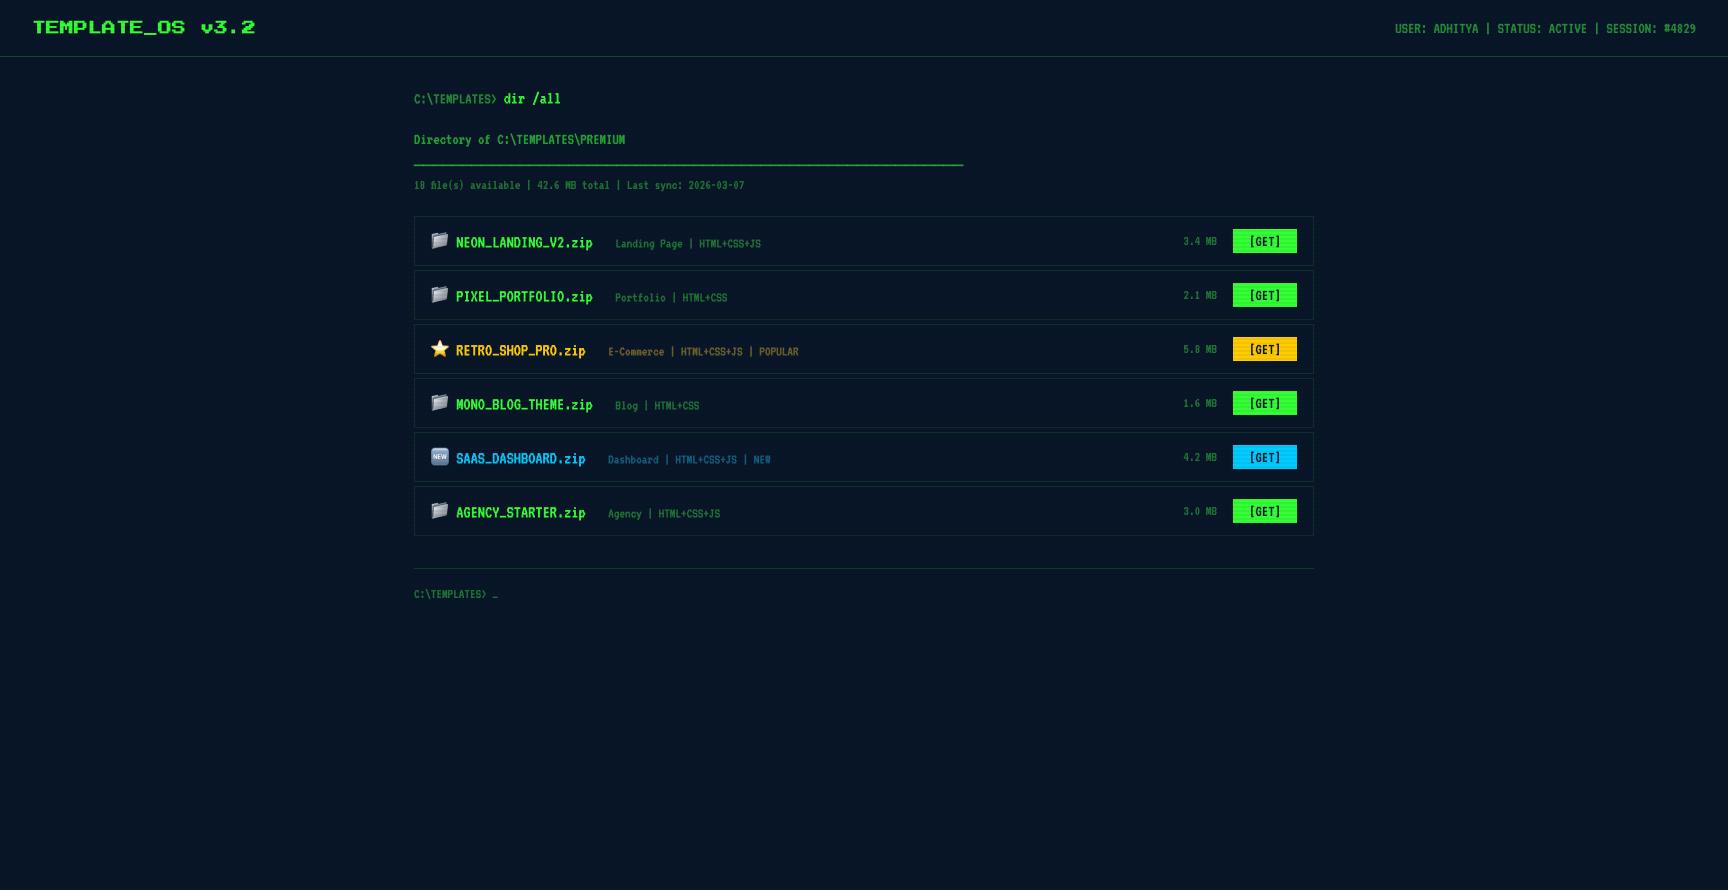Image resolution: width=1728 pixels, height=890 pixels.
Task: Select the RETRO_SHOP_PRO.zip file name
Action: [520, 351]
